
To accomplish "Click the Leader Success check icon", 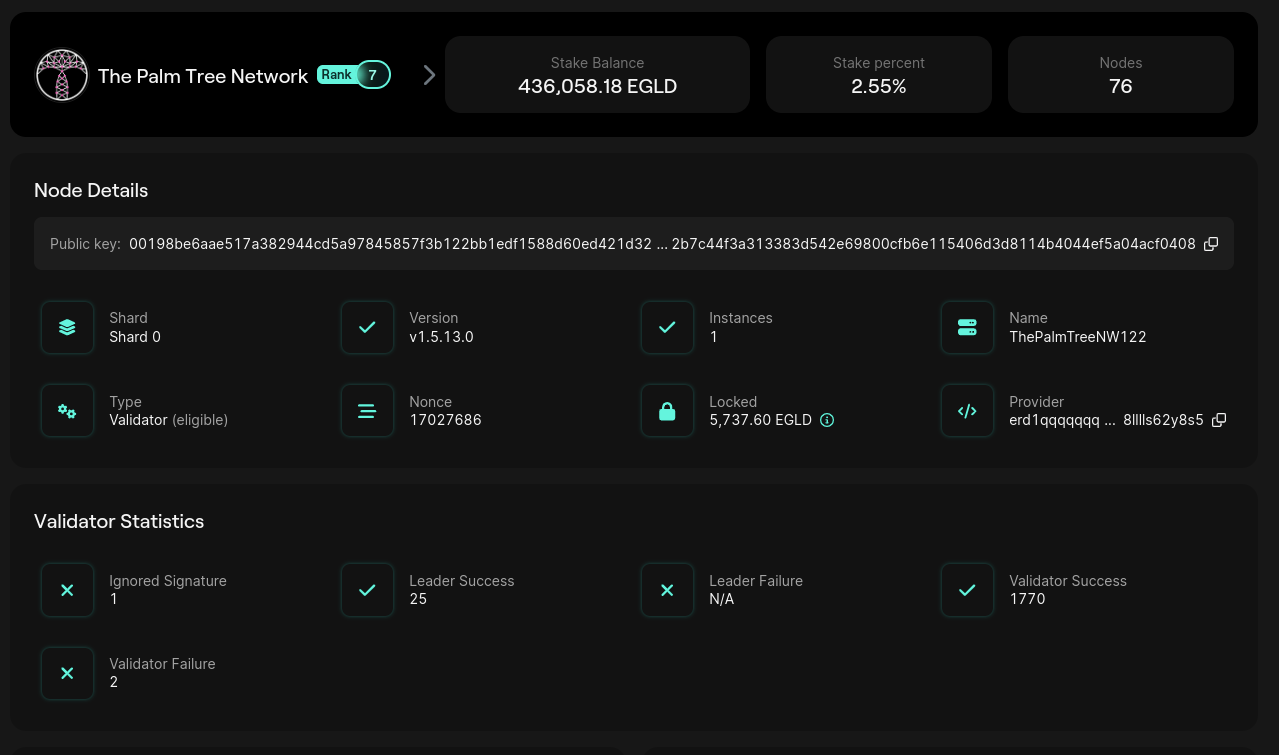I will coord(367,590).
